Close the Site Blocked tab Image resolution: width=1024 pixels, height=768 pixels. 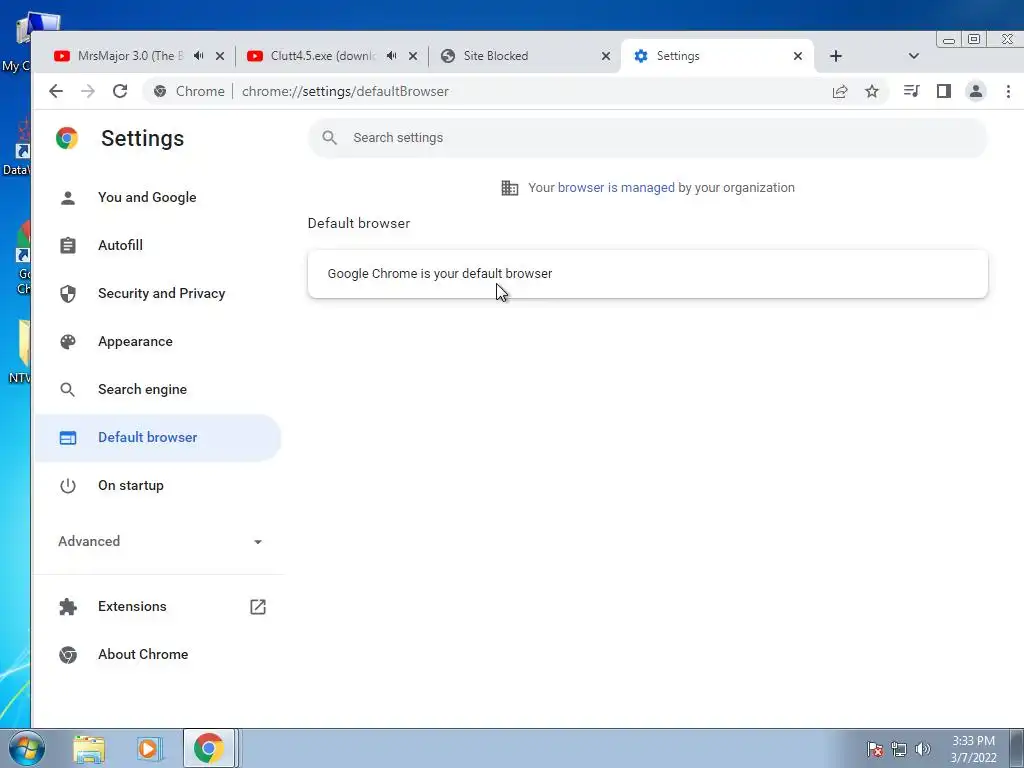[606, 56]
